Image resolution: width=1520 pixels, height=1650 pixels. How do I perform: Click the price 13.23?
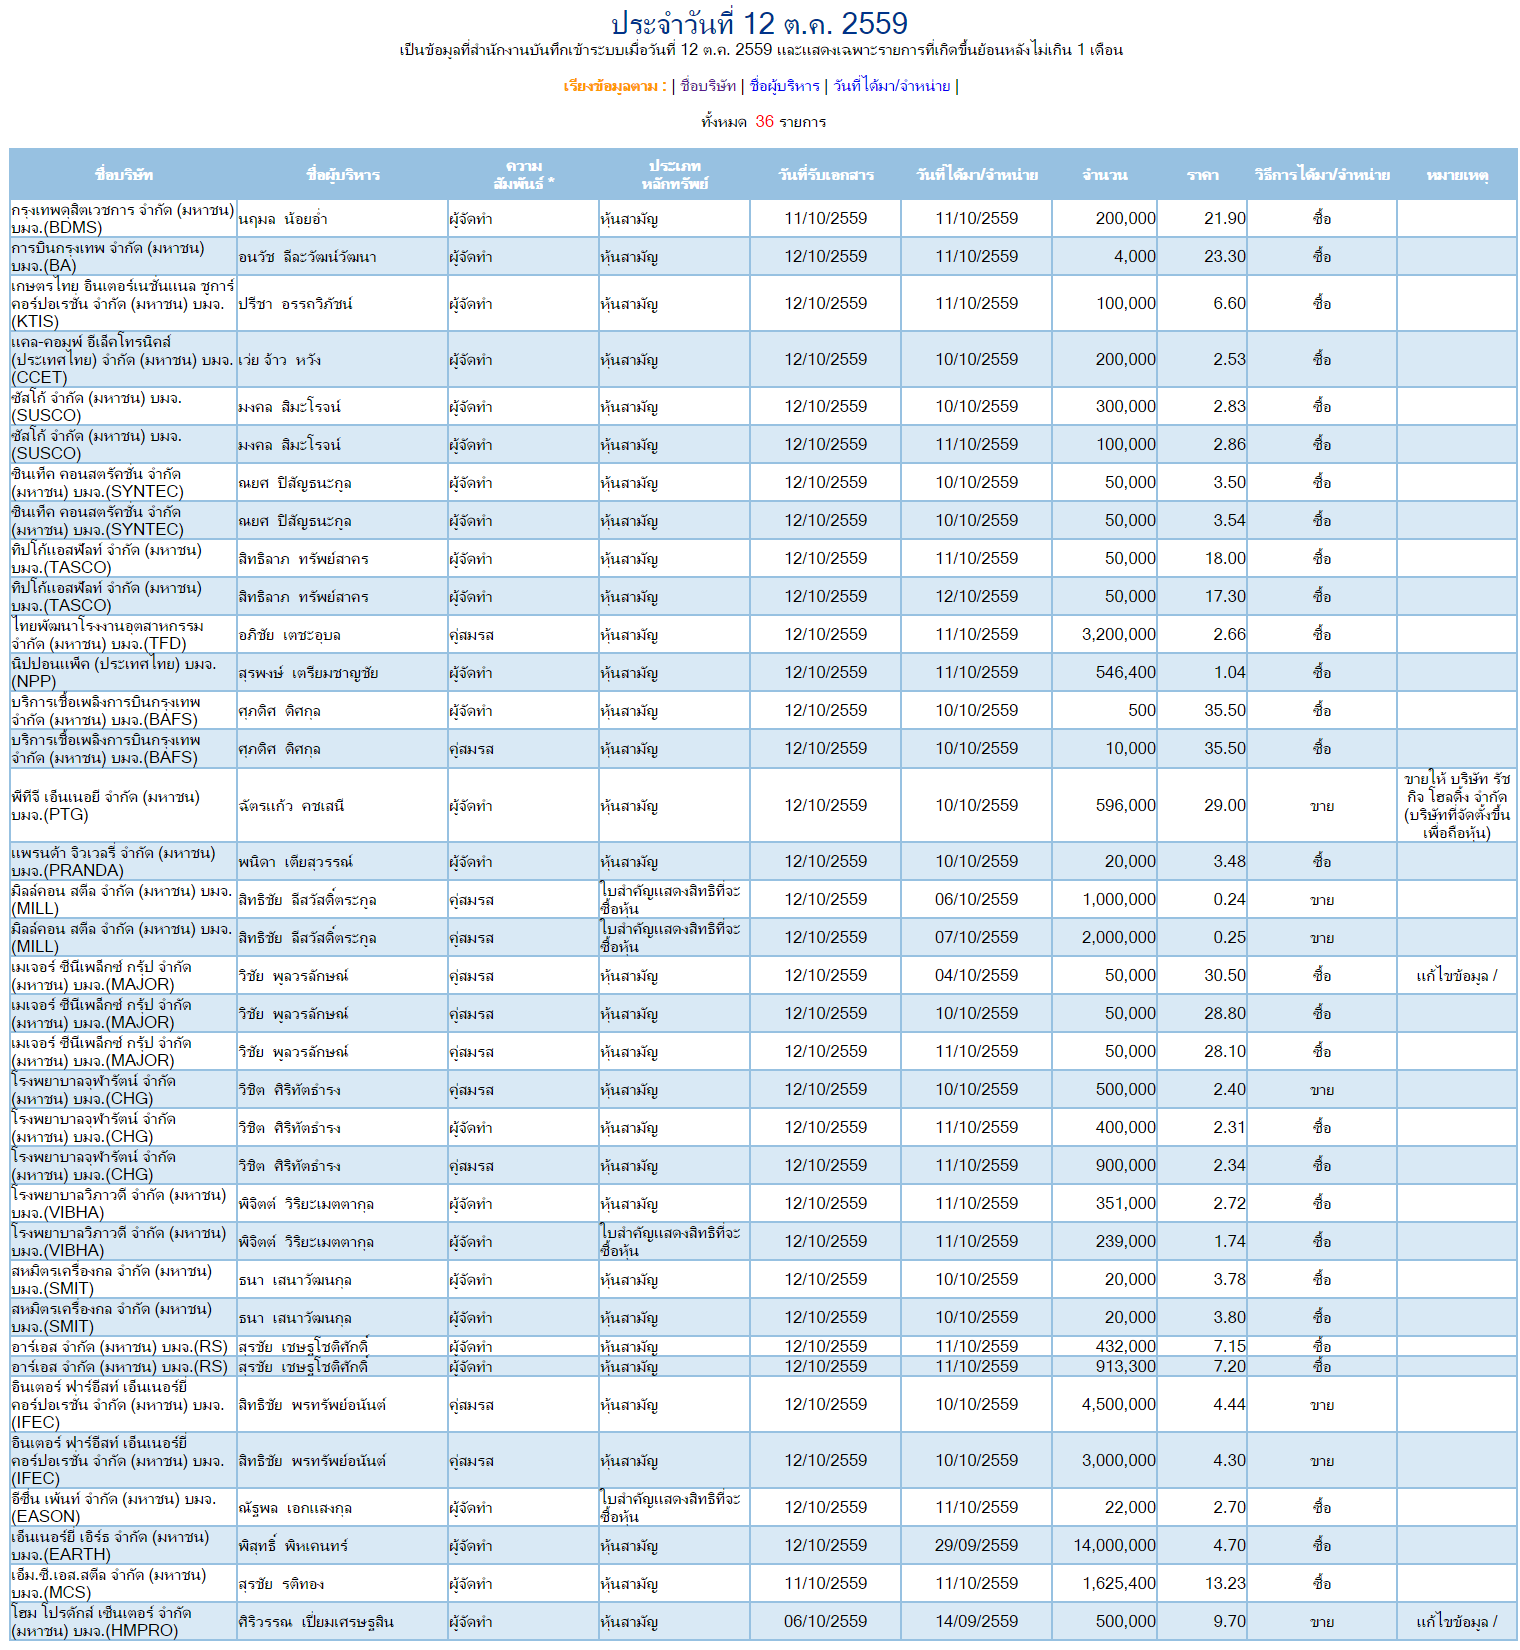pyautogui.click(x=1225, y=1584)
